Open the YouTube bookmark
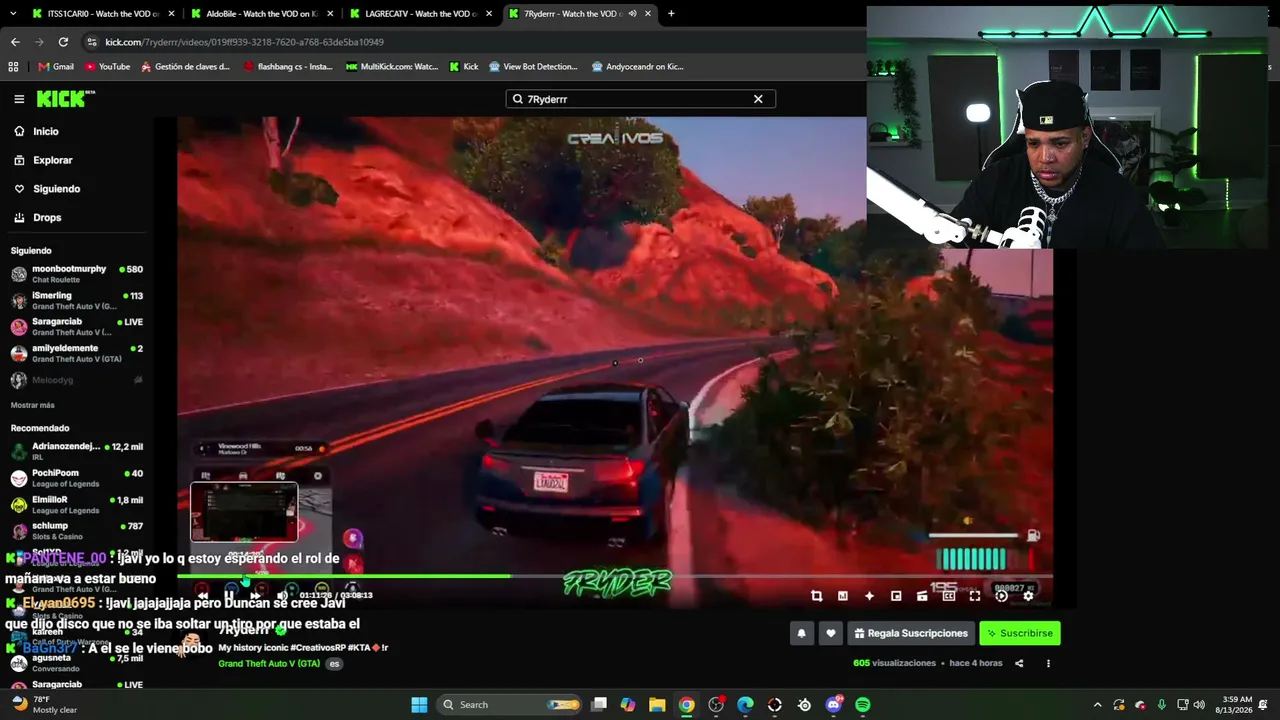 coord(107,67)
